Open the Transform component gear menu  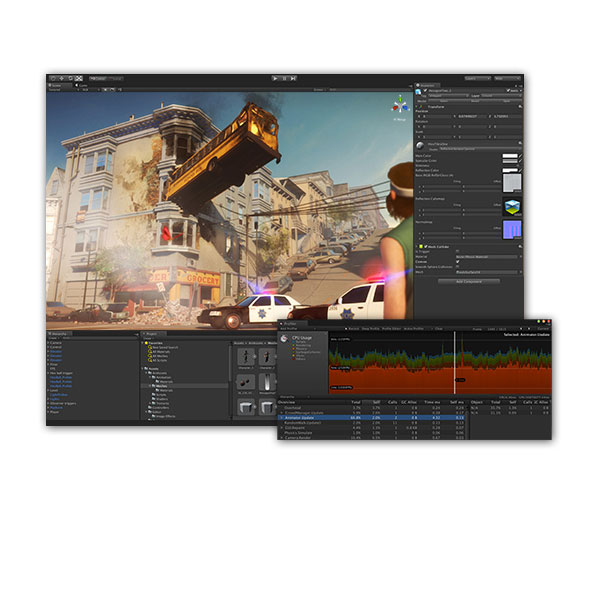tap(520, 107)
